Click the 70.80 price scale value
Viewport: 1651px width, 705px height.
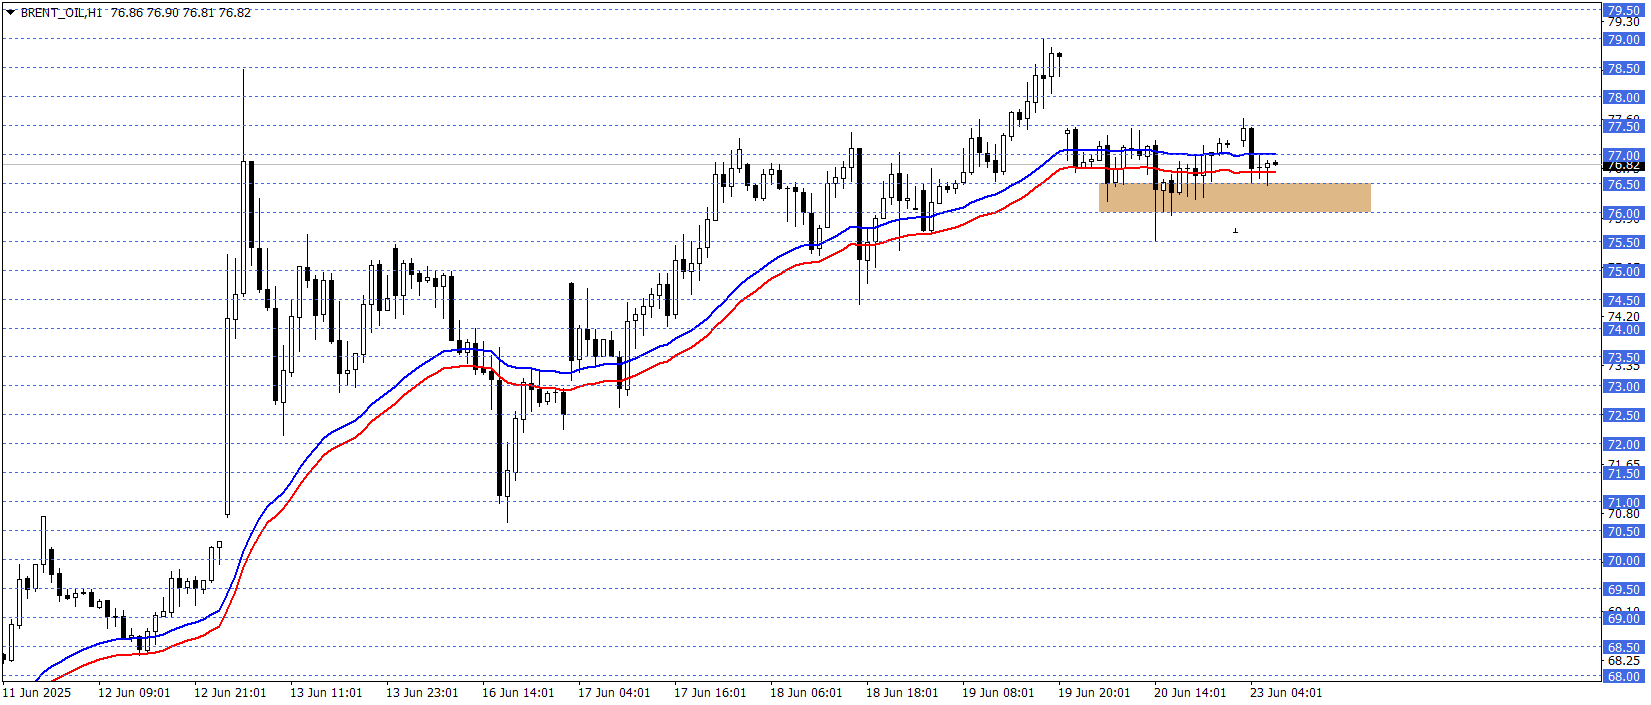[1624, 513]
